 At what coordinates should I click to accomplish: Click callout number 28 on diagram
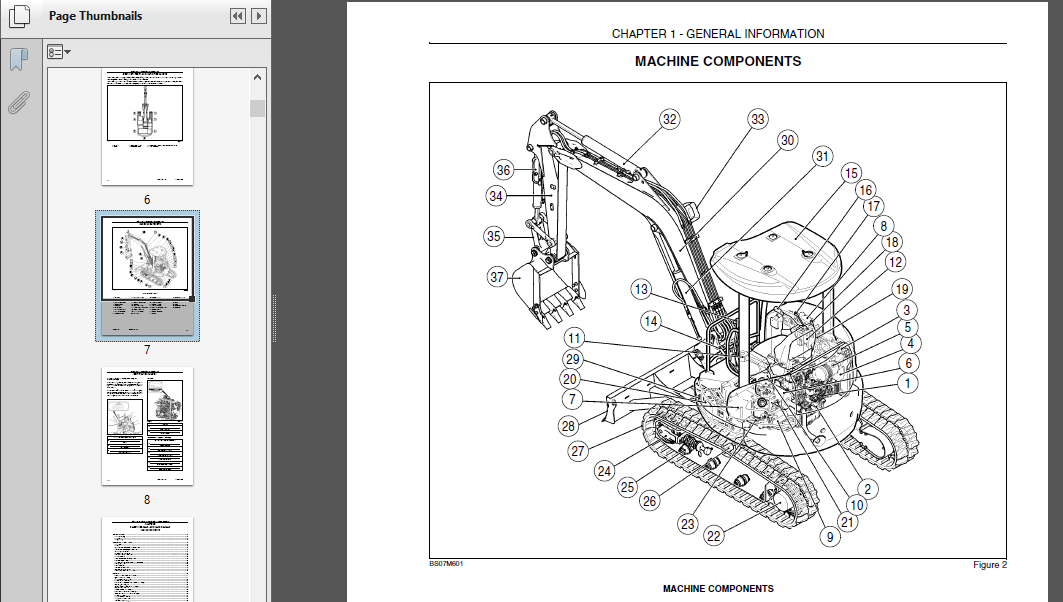pyautogui.click(x=568, y=426)
